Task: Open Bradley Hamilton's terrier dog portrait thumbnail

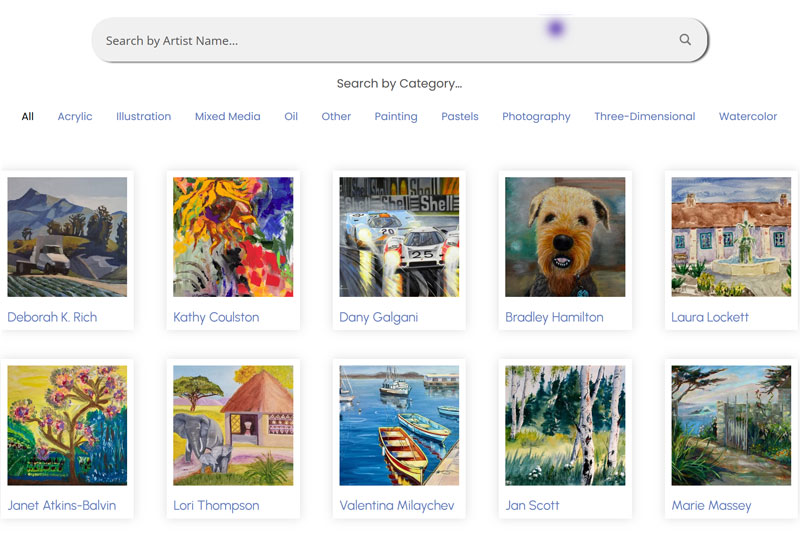Action: point(565,237)
